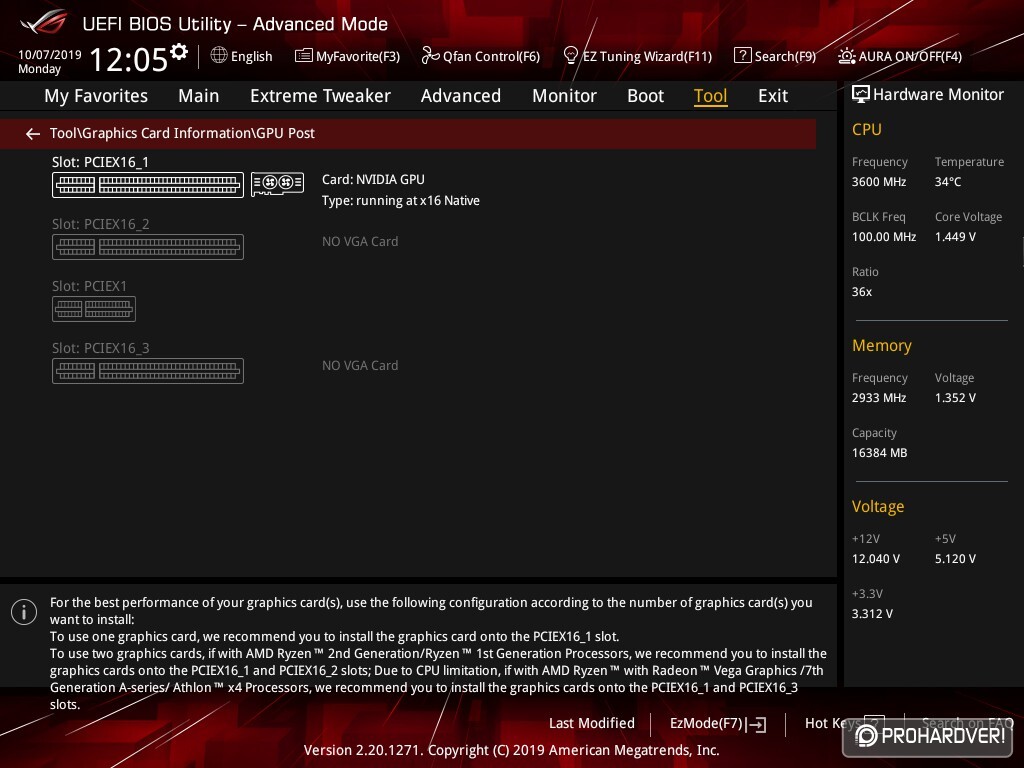This screenshot has width=1024, height=768.
Task: Select the PCIEX16_1 slot graphic
Action: tap(148, 185)
